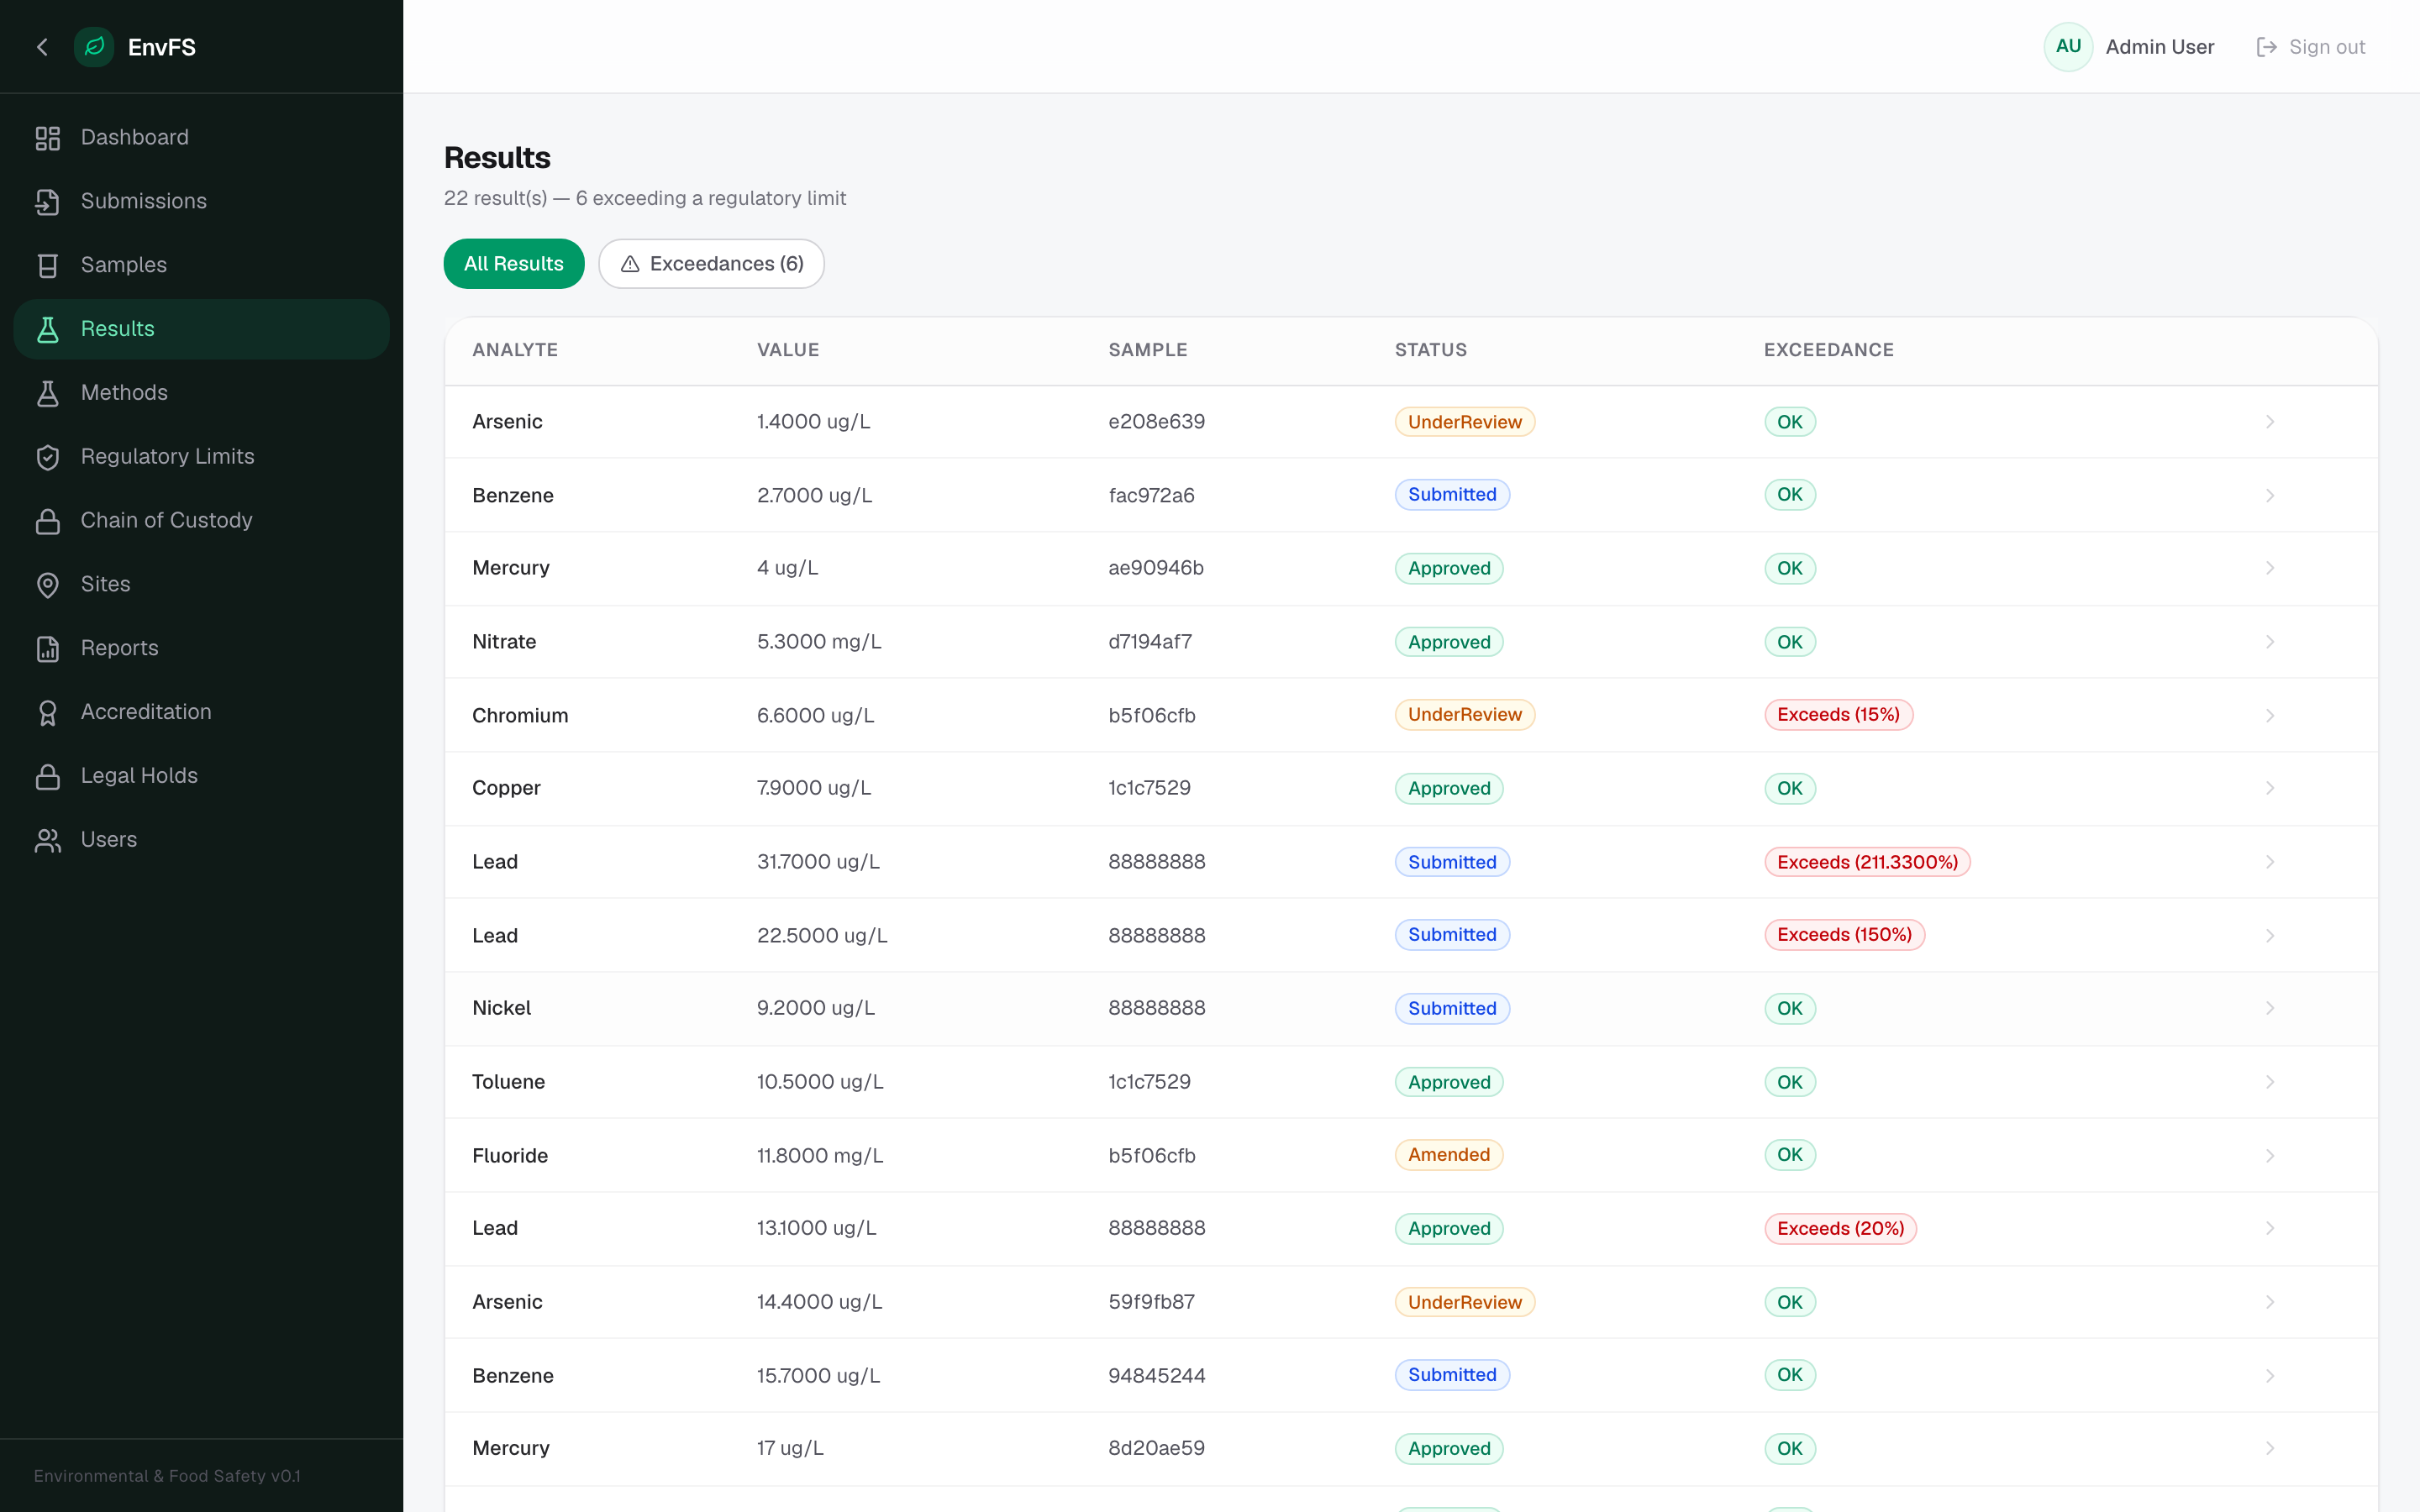Viewport: 2420px width, 1512px height.
Task: Show Exceedances (6) filter
Action: pos(711,264)
